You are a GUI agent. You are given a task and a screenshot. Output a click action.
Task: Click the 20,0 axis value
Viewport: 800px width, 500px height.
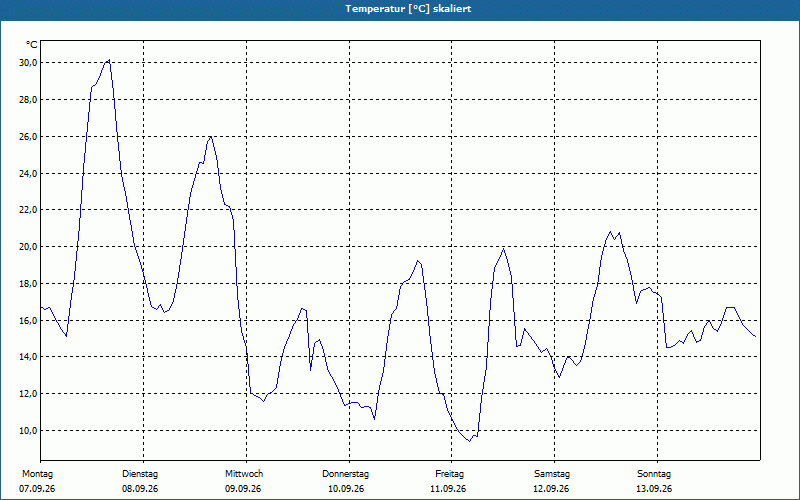28,246
